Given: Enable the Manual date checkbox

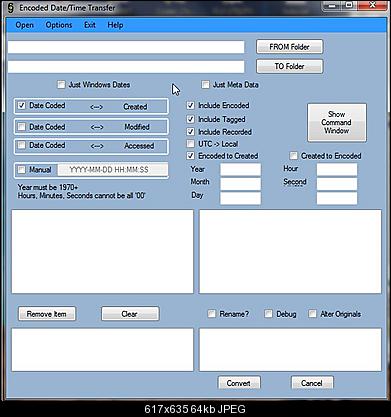Looking at the screenshot, I should point(22,170).
